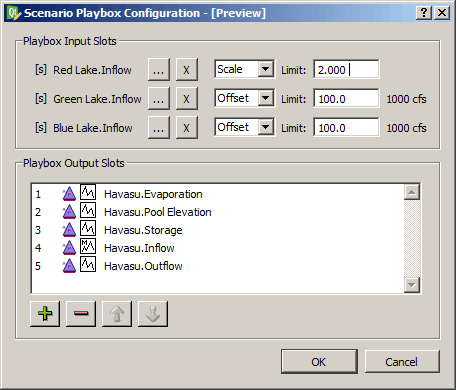Image resolution: width=456 pixels, height=390 pixels.
Task: Click the Red Lake.Inflow slot label
Action: pyautogui.click(x=92, y=70)
